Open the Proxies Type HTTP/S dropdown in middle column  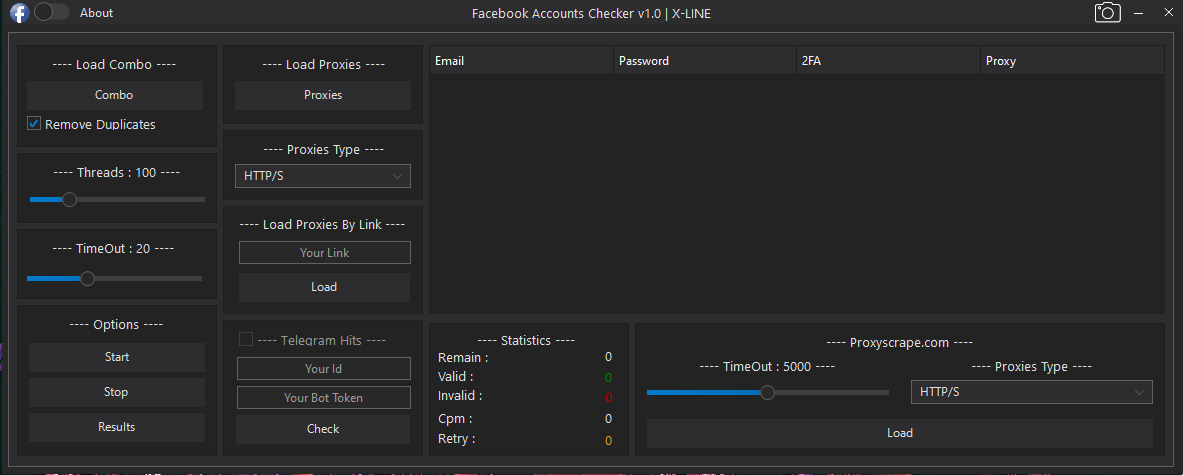pyautogui.click(x=323, y=176)
